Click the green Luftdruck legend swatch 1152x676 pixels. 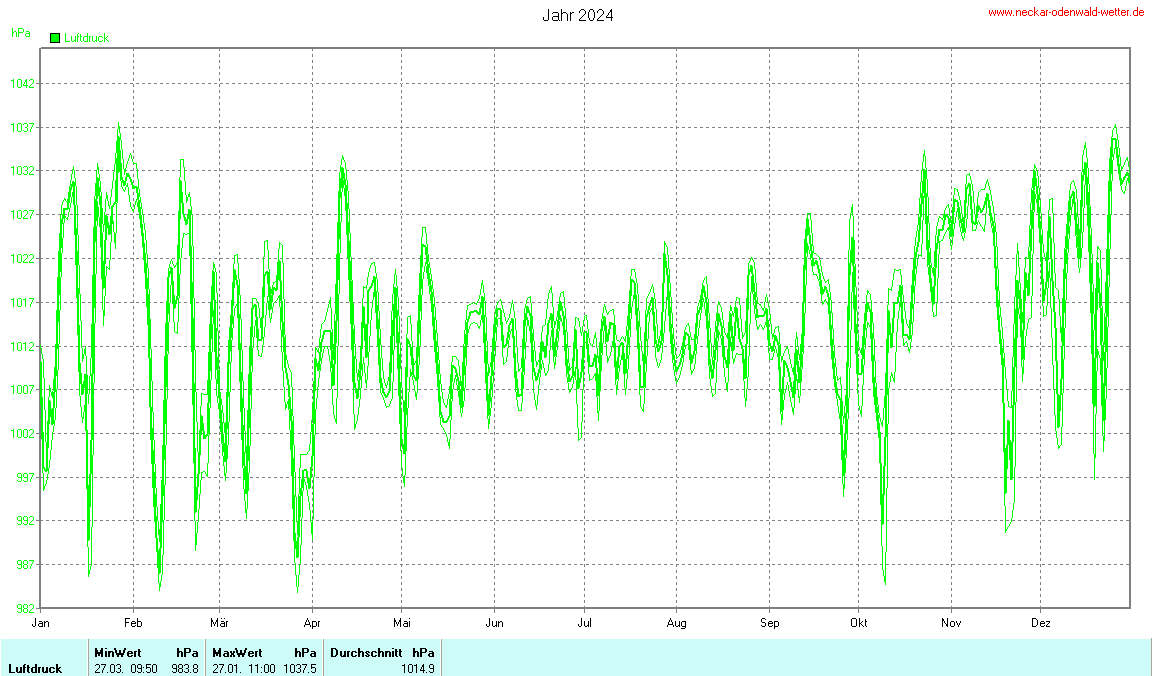coord(55,38)
